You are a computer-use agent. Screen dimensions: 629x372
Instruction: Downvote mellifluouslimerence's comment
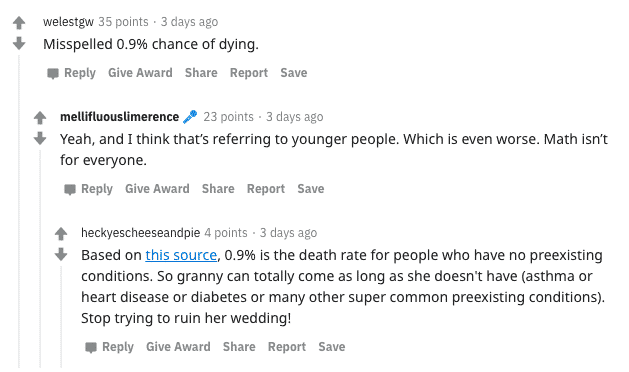click(40, 138)
